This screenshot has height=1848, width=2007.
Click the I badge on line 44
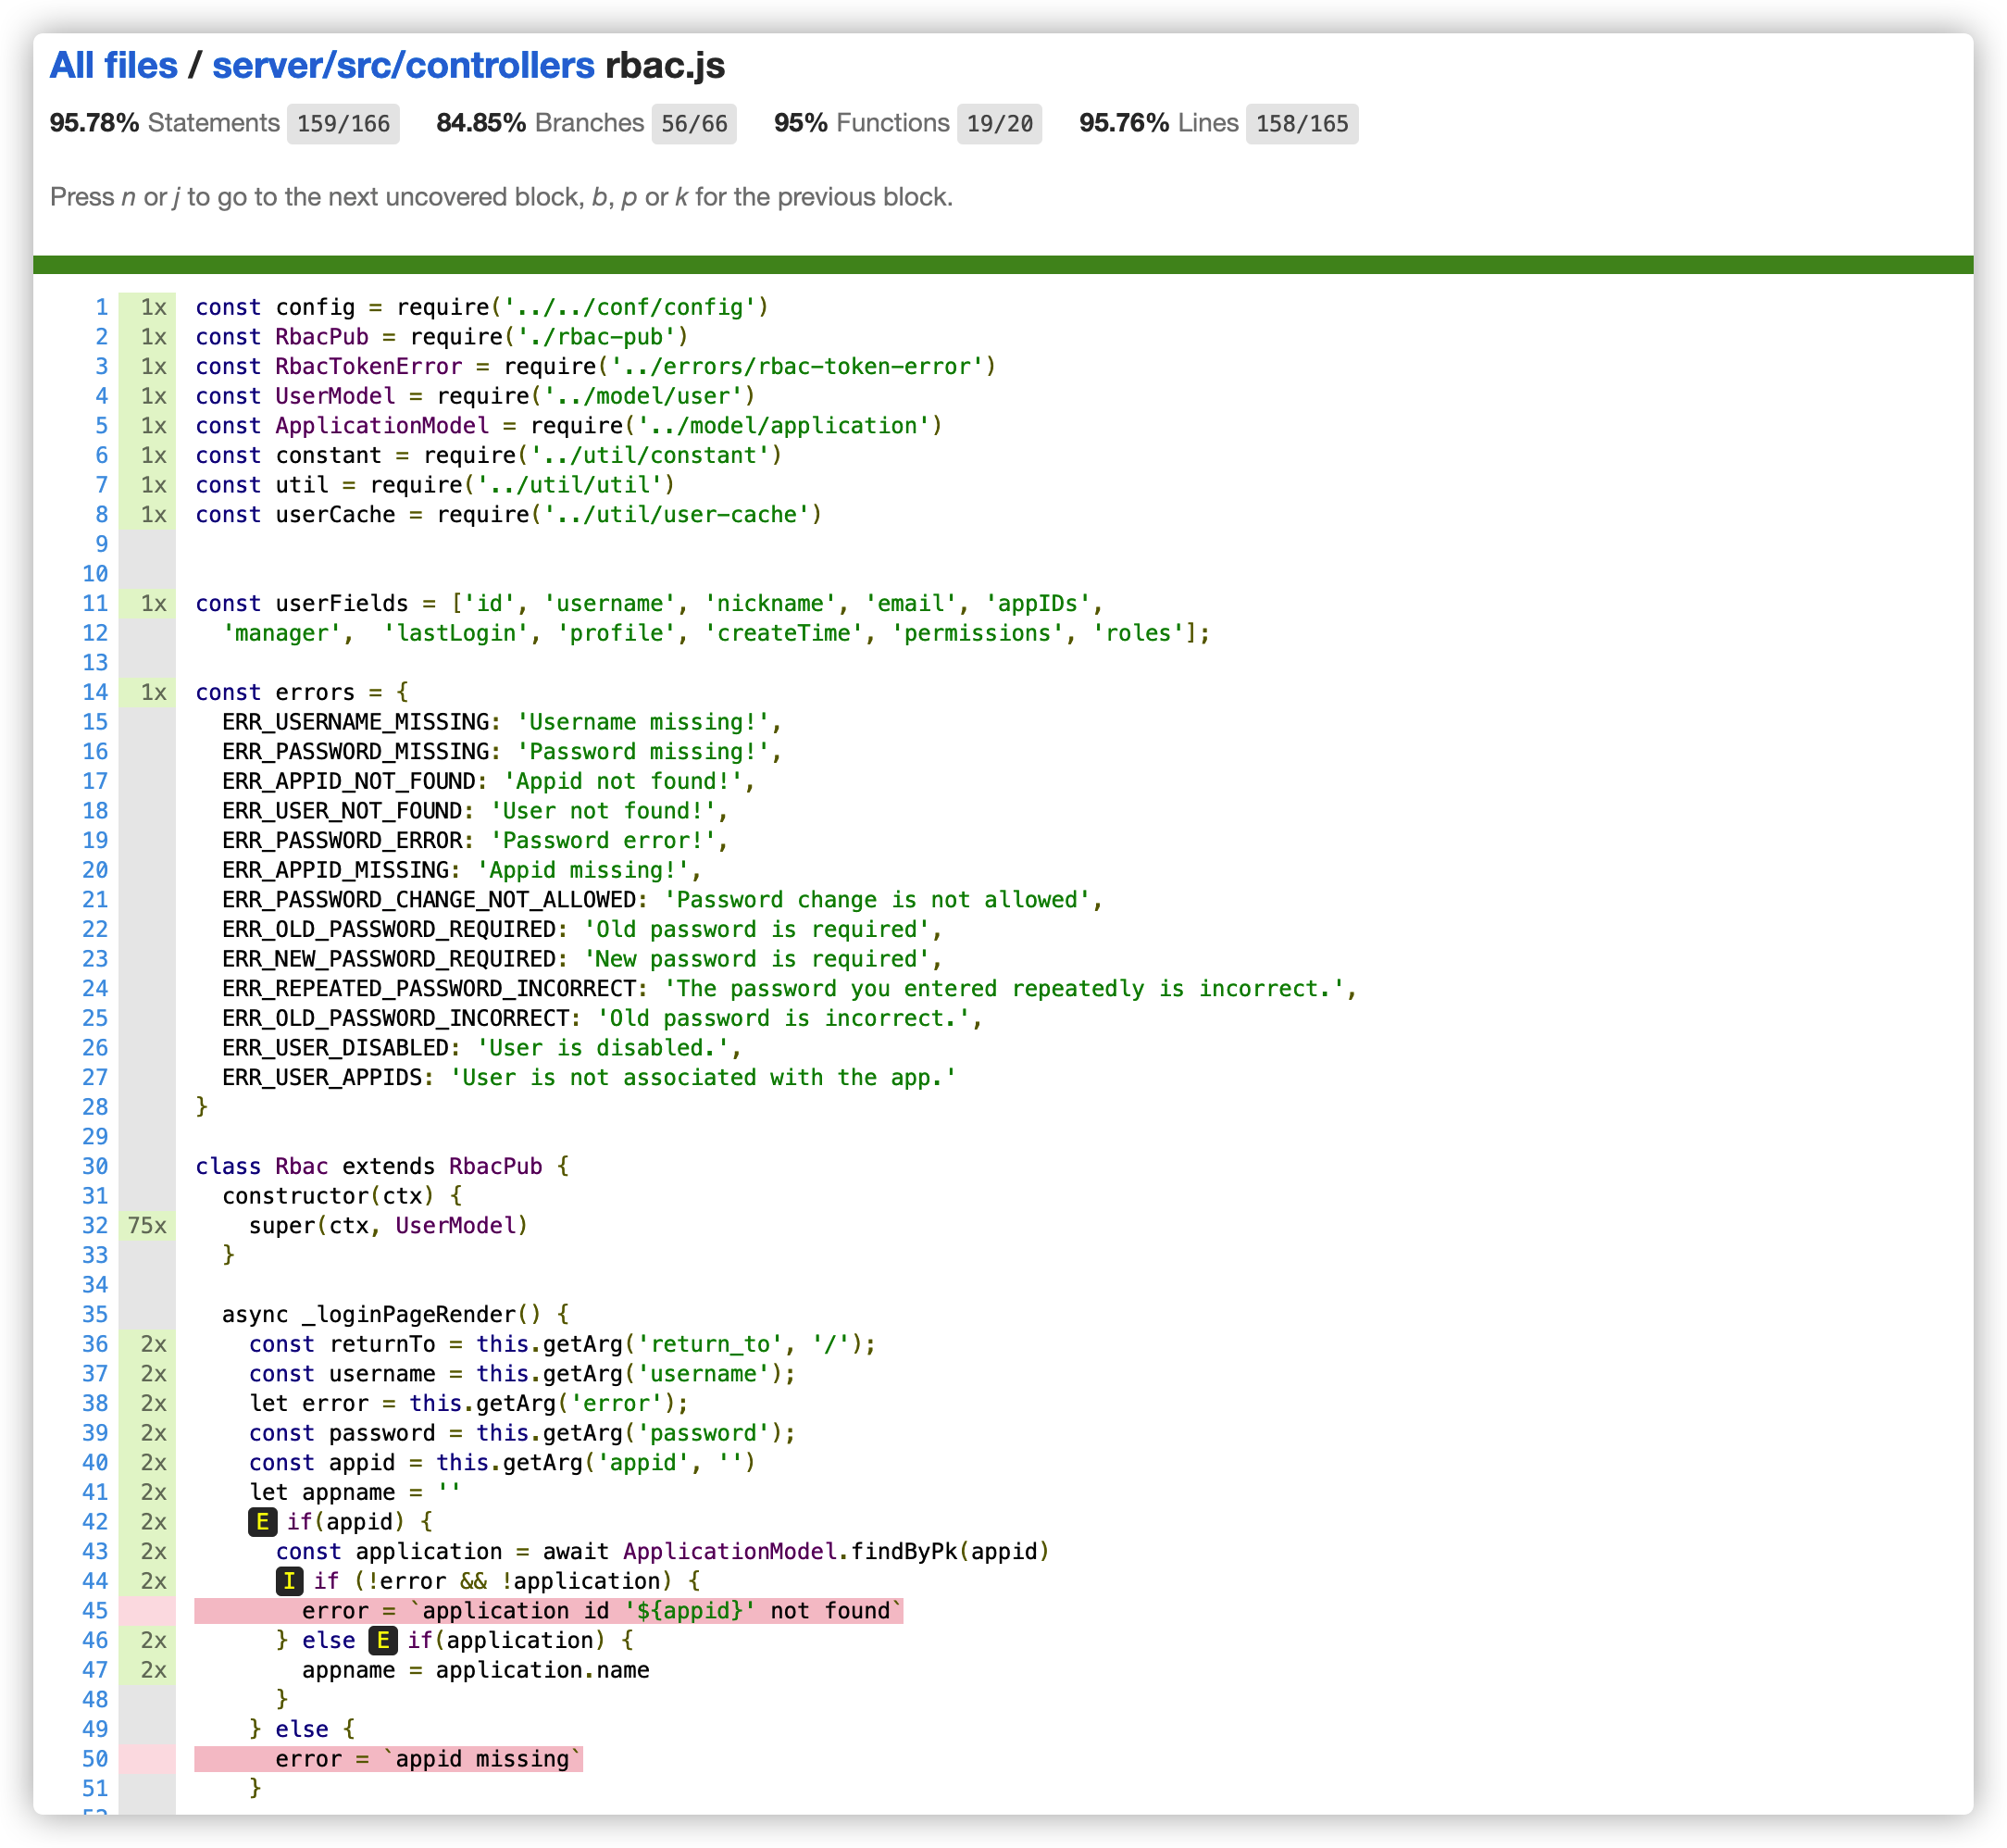[x=289, y=1581]
